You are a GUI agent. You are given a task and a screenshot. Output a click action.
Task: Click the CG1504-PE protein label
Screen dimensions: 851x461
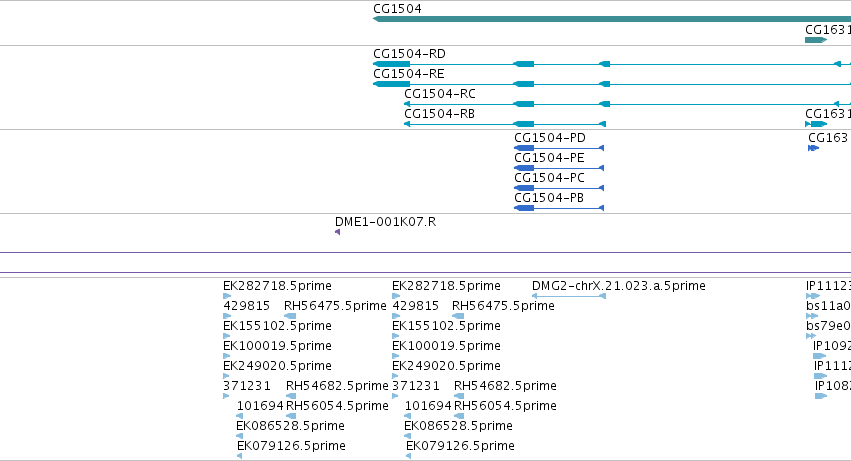549,158
